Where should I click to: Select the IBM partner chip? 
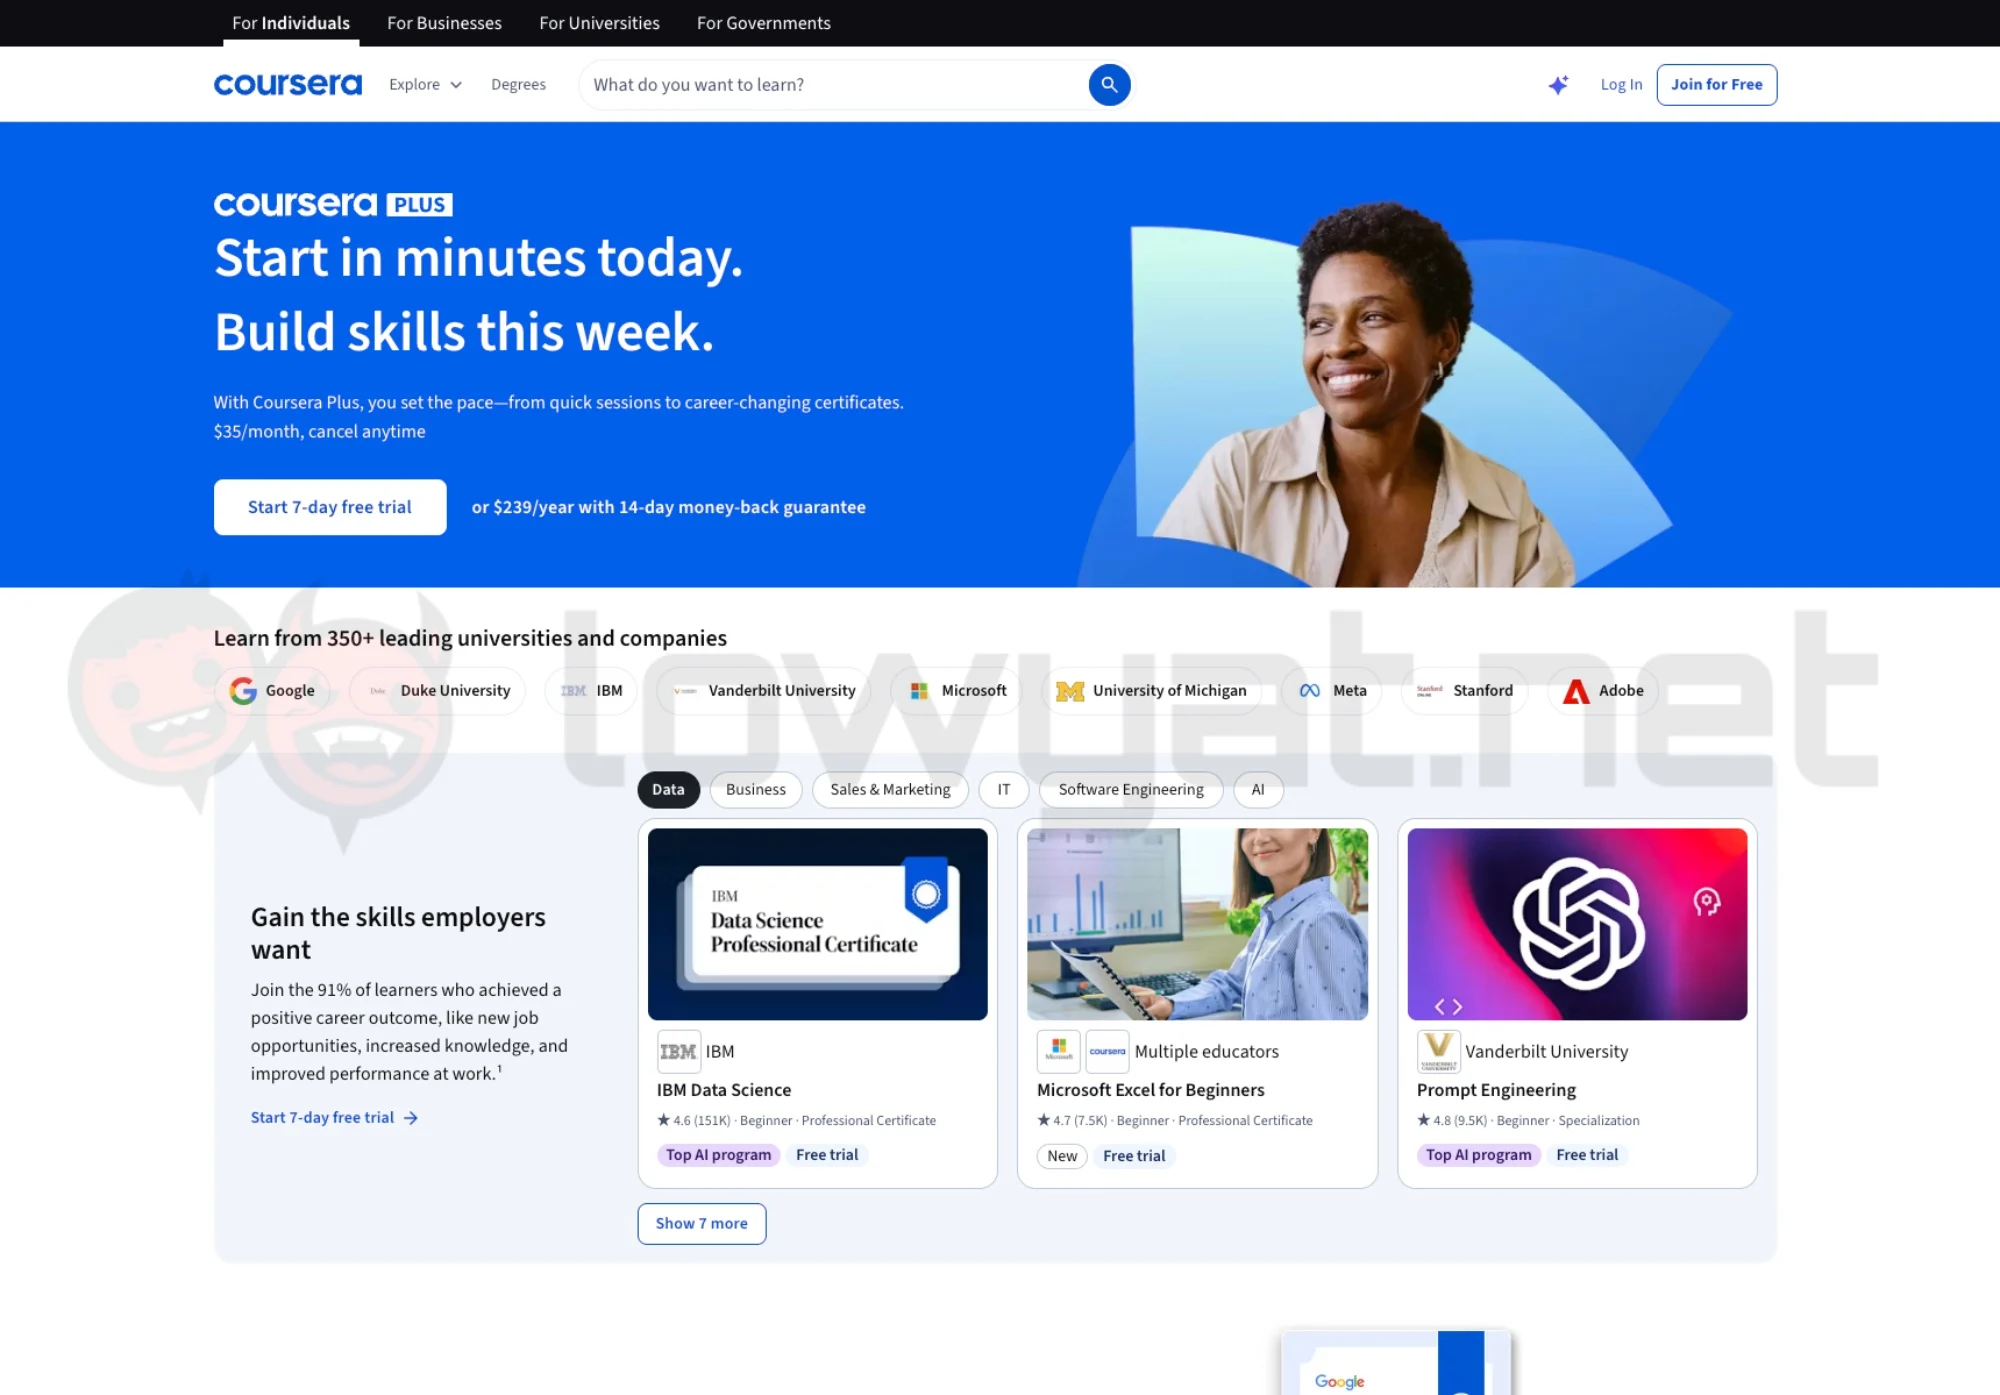point(591,690)
